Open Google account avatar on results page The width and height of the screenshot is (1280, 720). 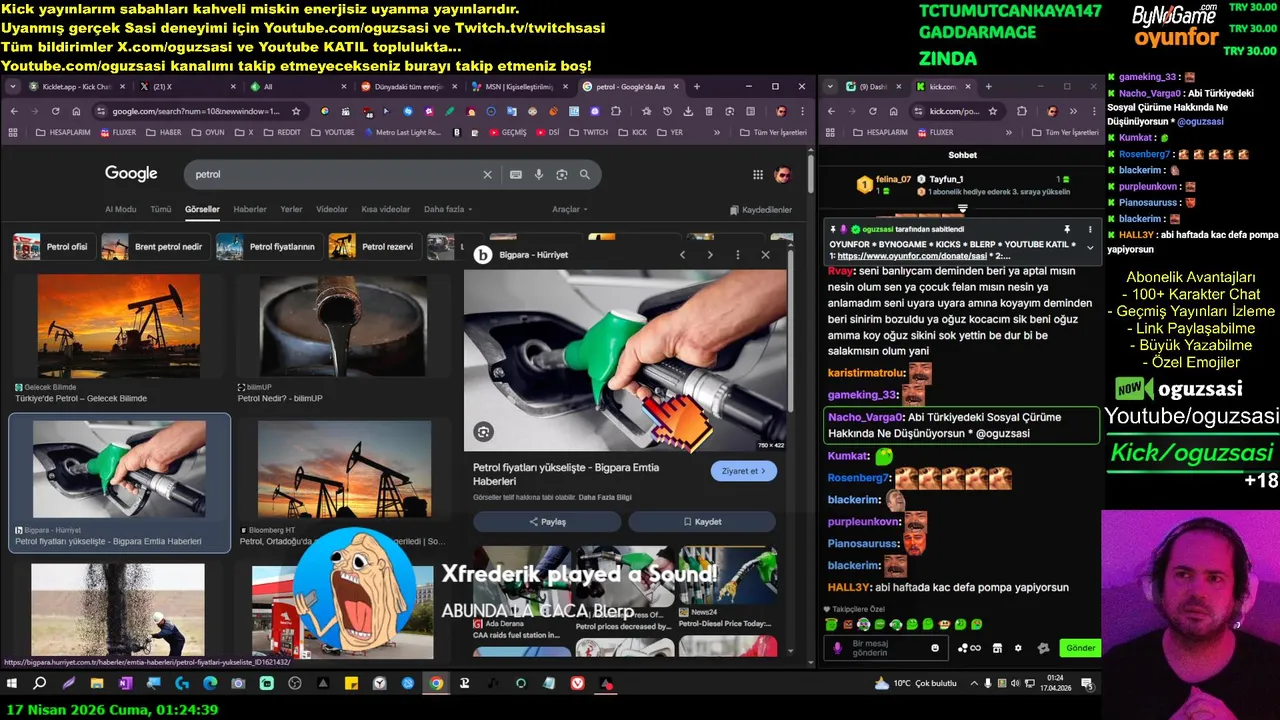[x=783, y=174]
